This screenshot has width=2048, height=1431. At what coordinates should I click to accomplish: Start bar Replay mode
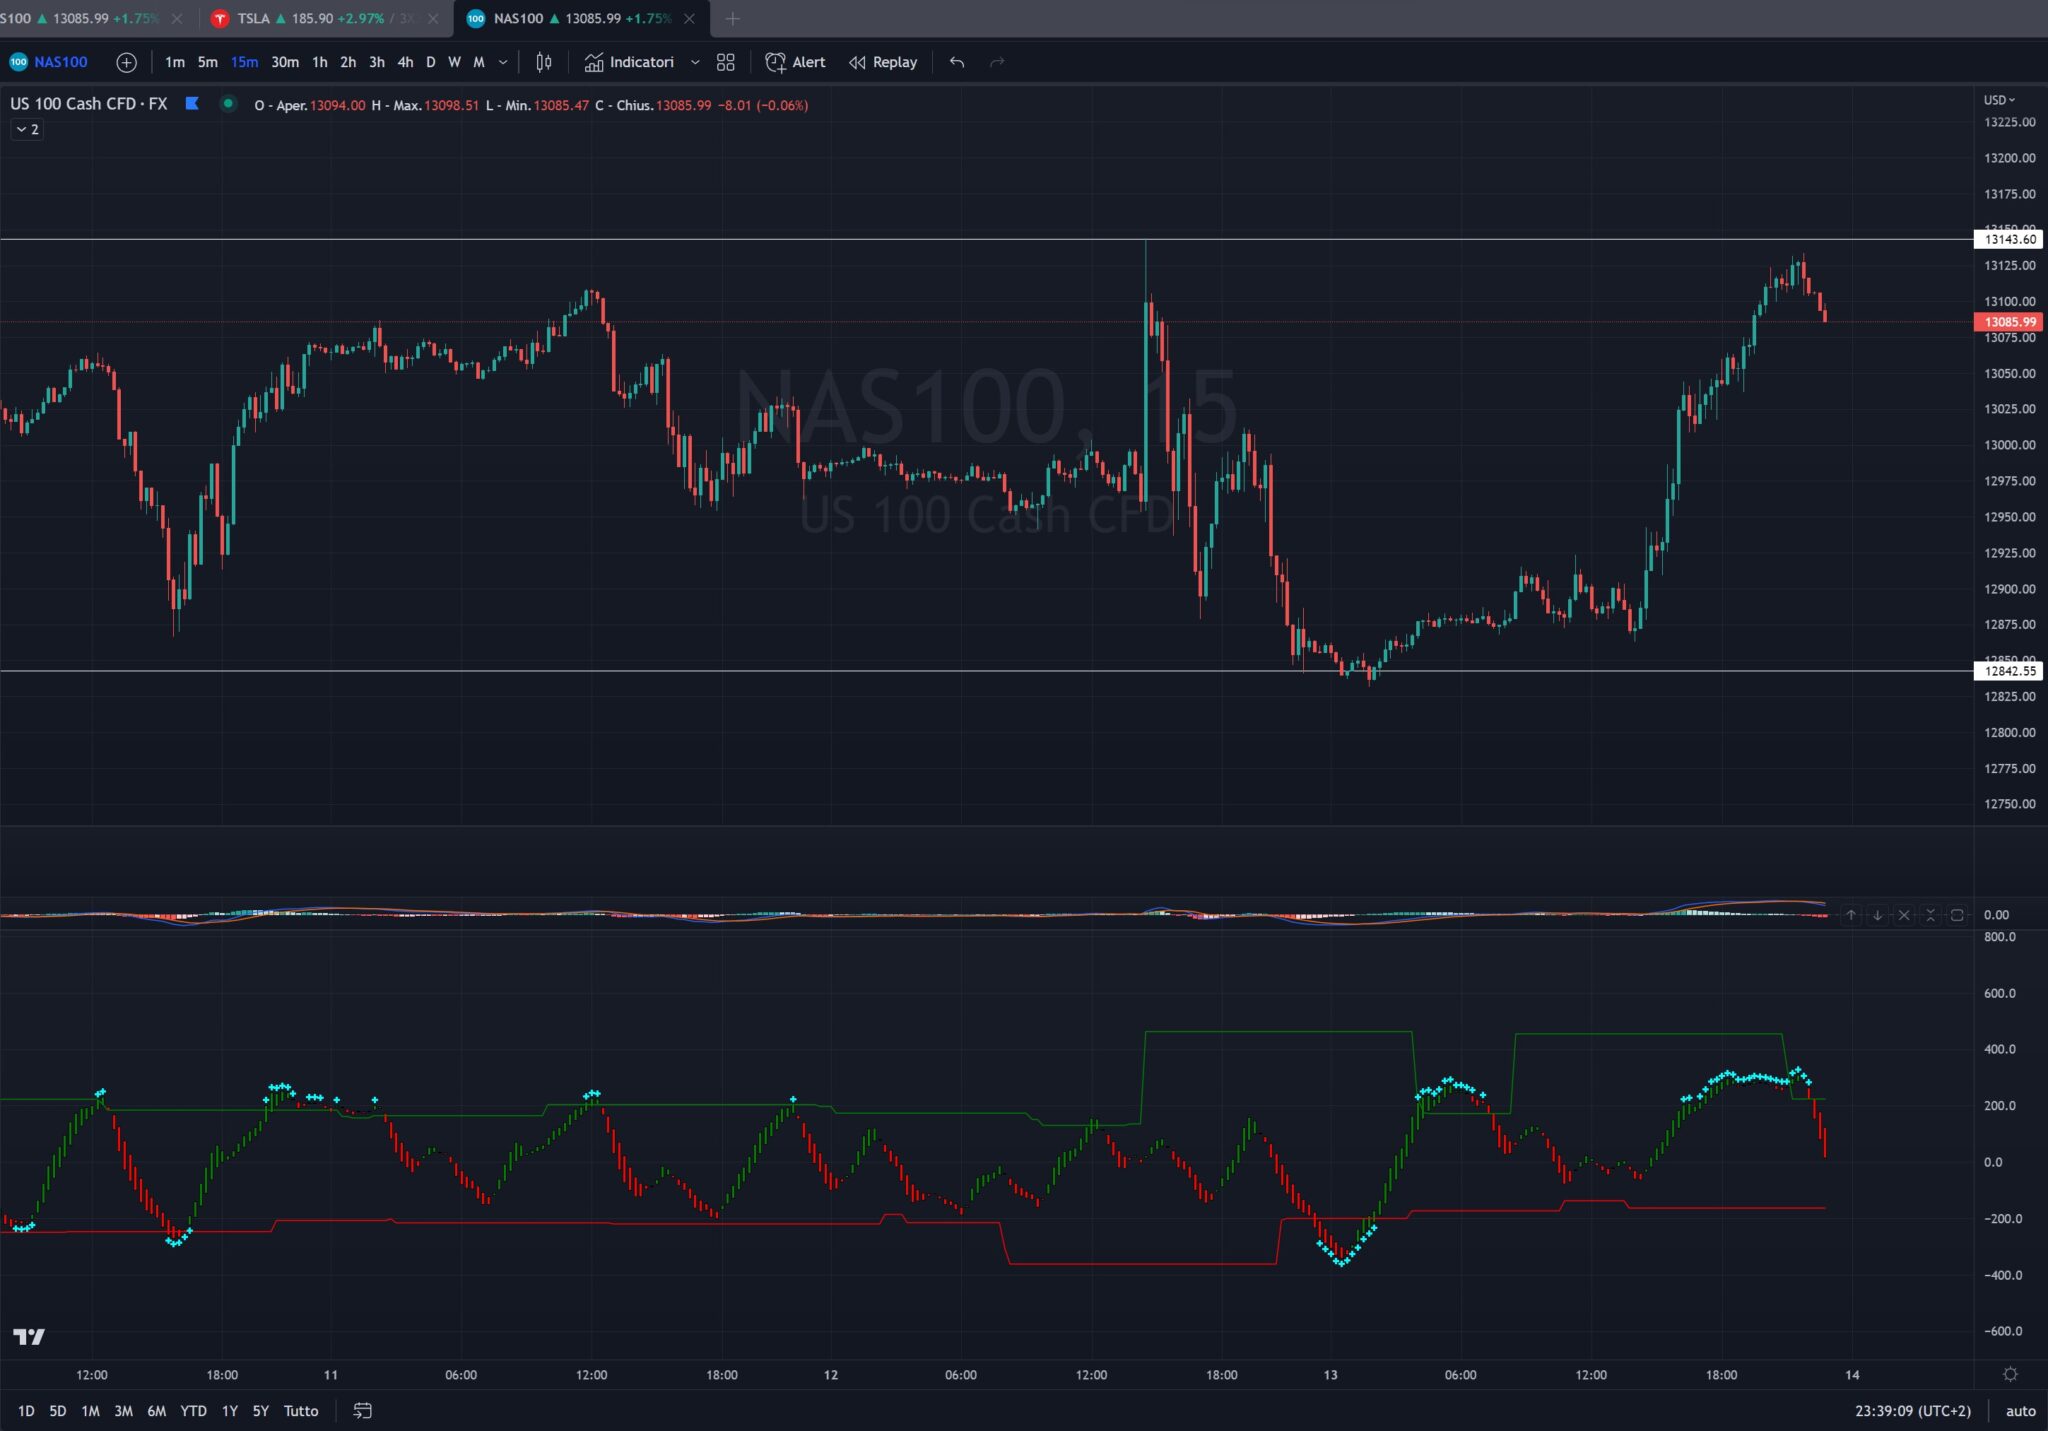(x=883, y=62)
